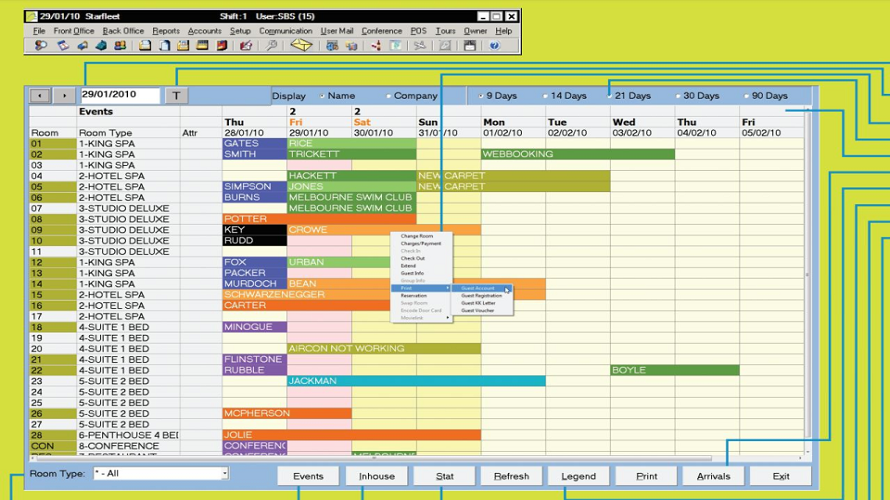
Task: Select the 21 Days view option
Action: pos(610,96)
